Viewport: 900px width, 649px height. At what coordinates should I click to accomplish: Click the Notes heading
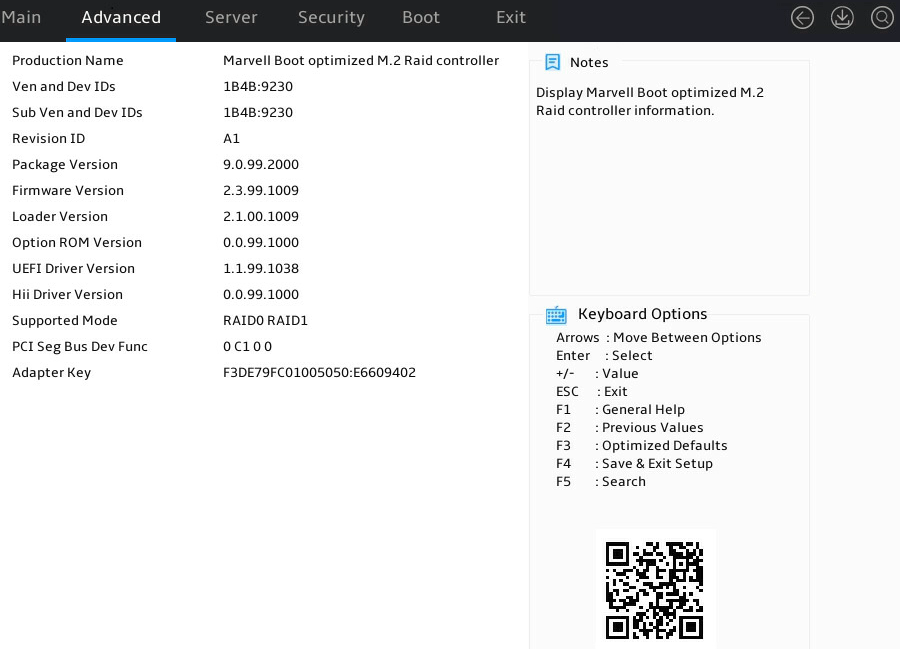589,62
